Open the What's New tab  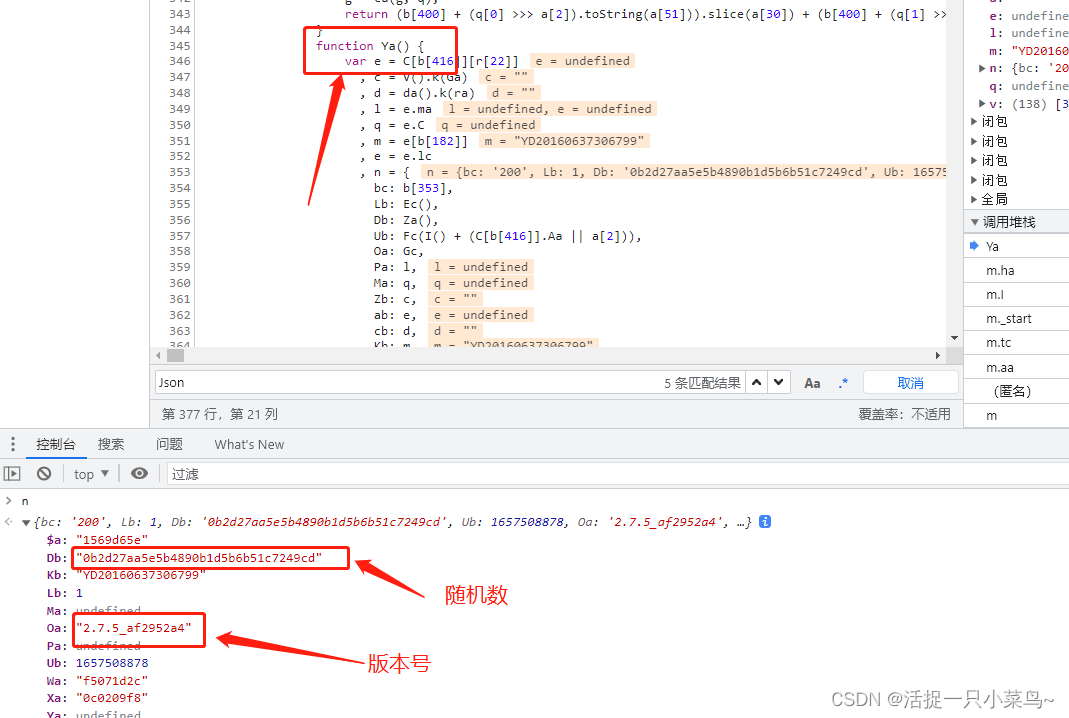click(249, 444)
